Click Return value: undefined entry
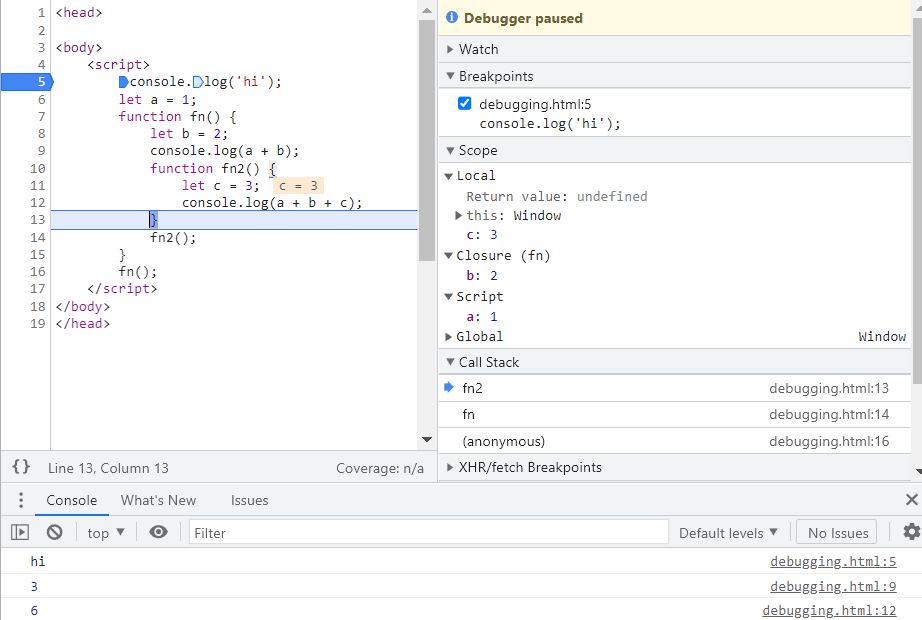Screen dimensions: 922x620 (557, 196)
